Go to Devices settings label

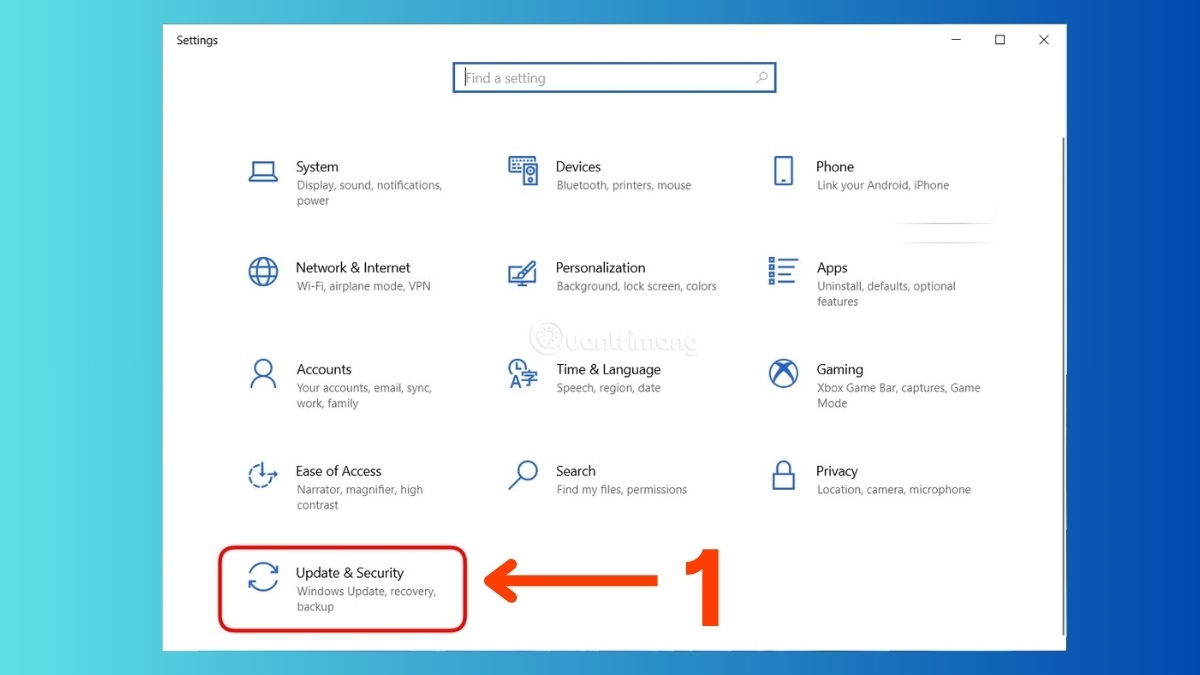pos(579,167)
